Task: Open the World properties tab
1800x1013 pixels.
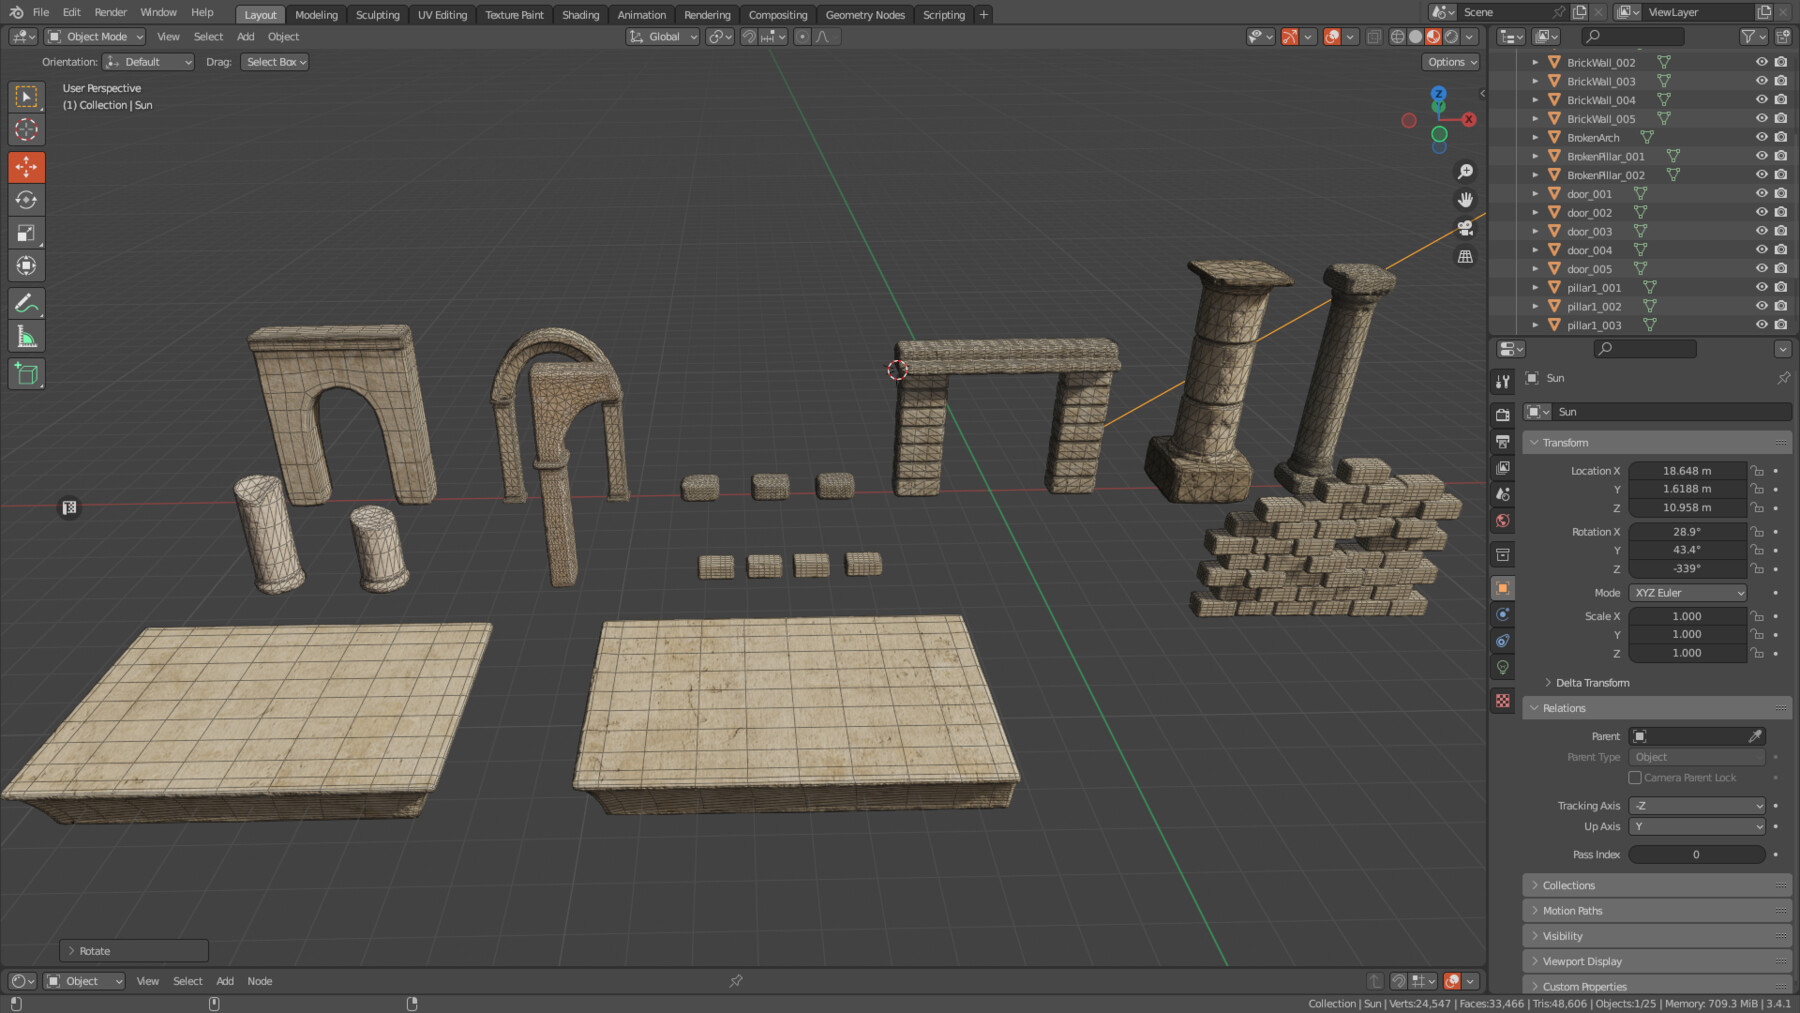Action: point(1502,520)
